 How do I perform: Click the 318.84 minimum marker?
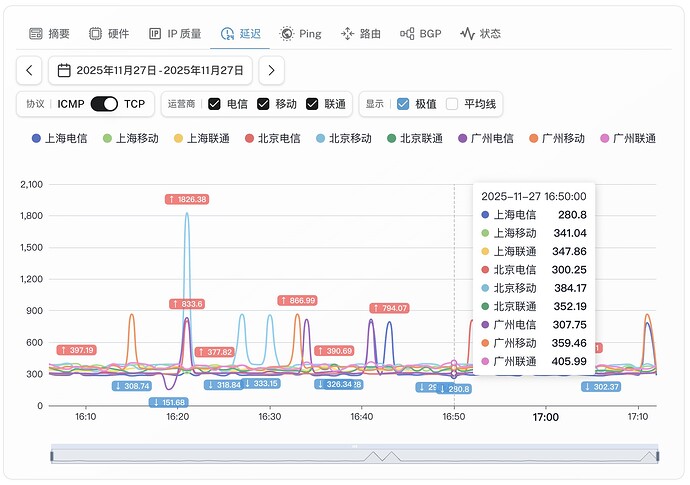coord(224,385)
